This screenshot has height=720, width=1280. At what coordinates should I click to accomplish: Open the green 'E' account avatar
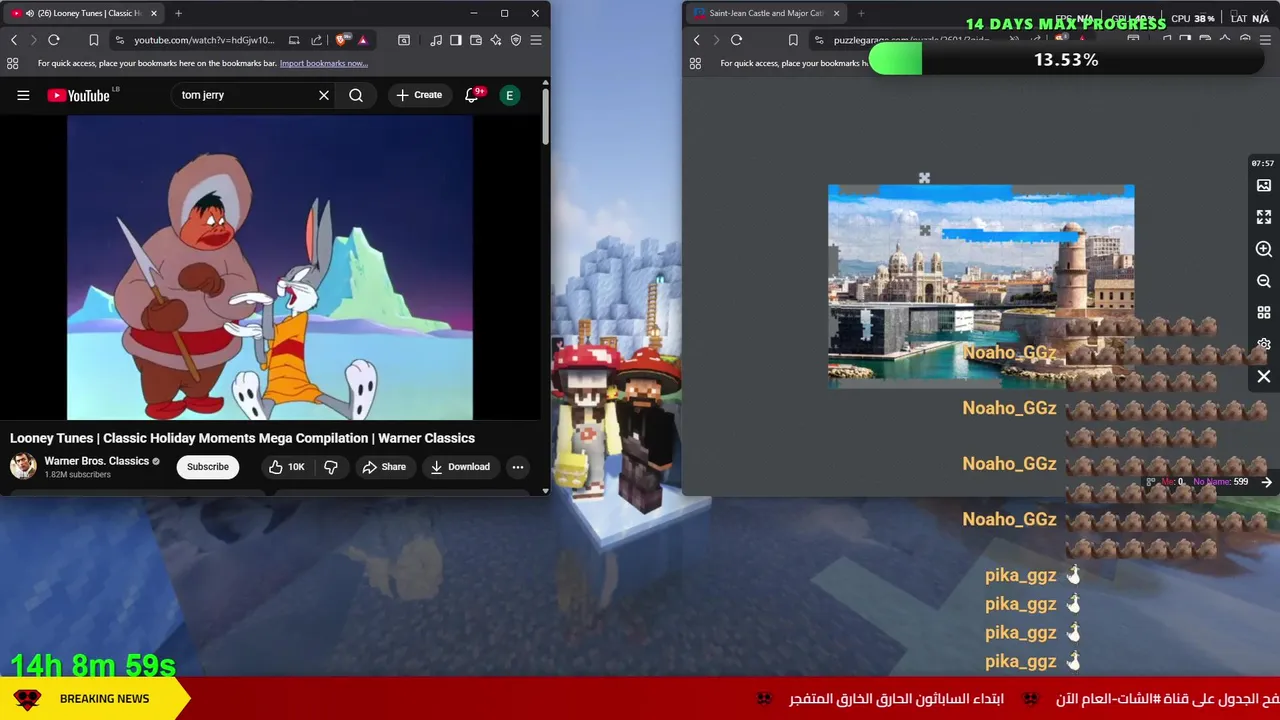click(x=510, y=95)
